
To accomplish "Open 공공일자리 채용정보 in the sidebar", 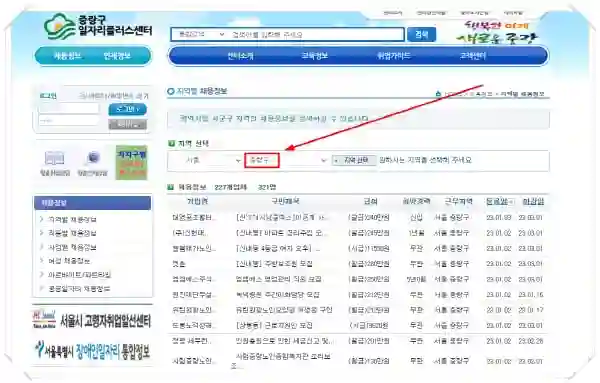I will click(79, 288).
